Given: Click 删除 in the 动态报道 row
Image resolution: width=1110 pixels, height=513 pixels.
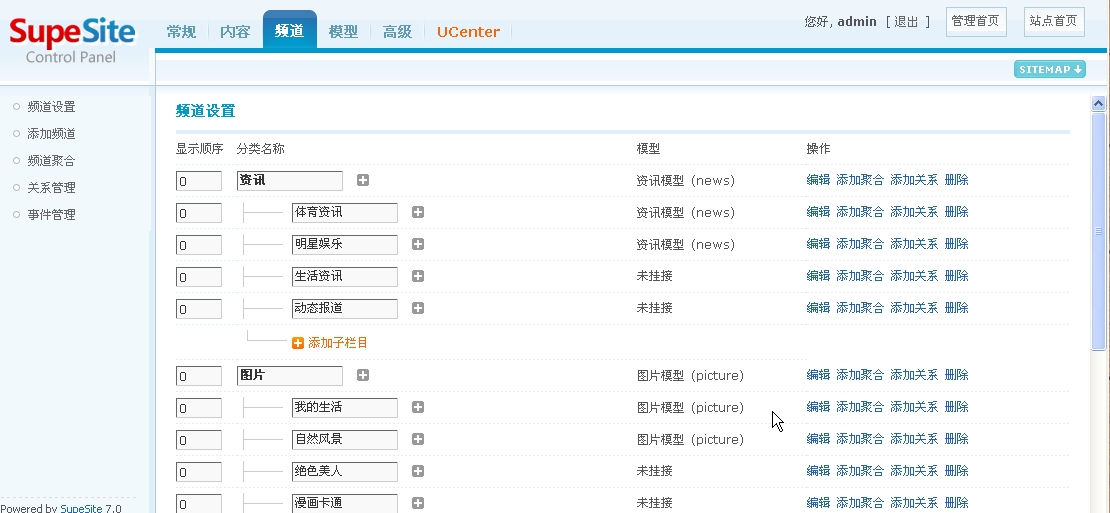Looking at the screenshot, I should pos(956,307).
